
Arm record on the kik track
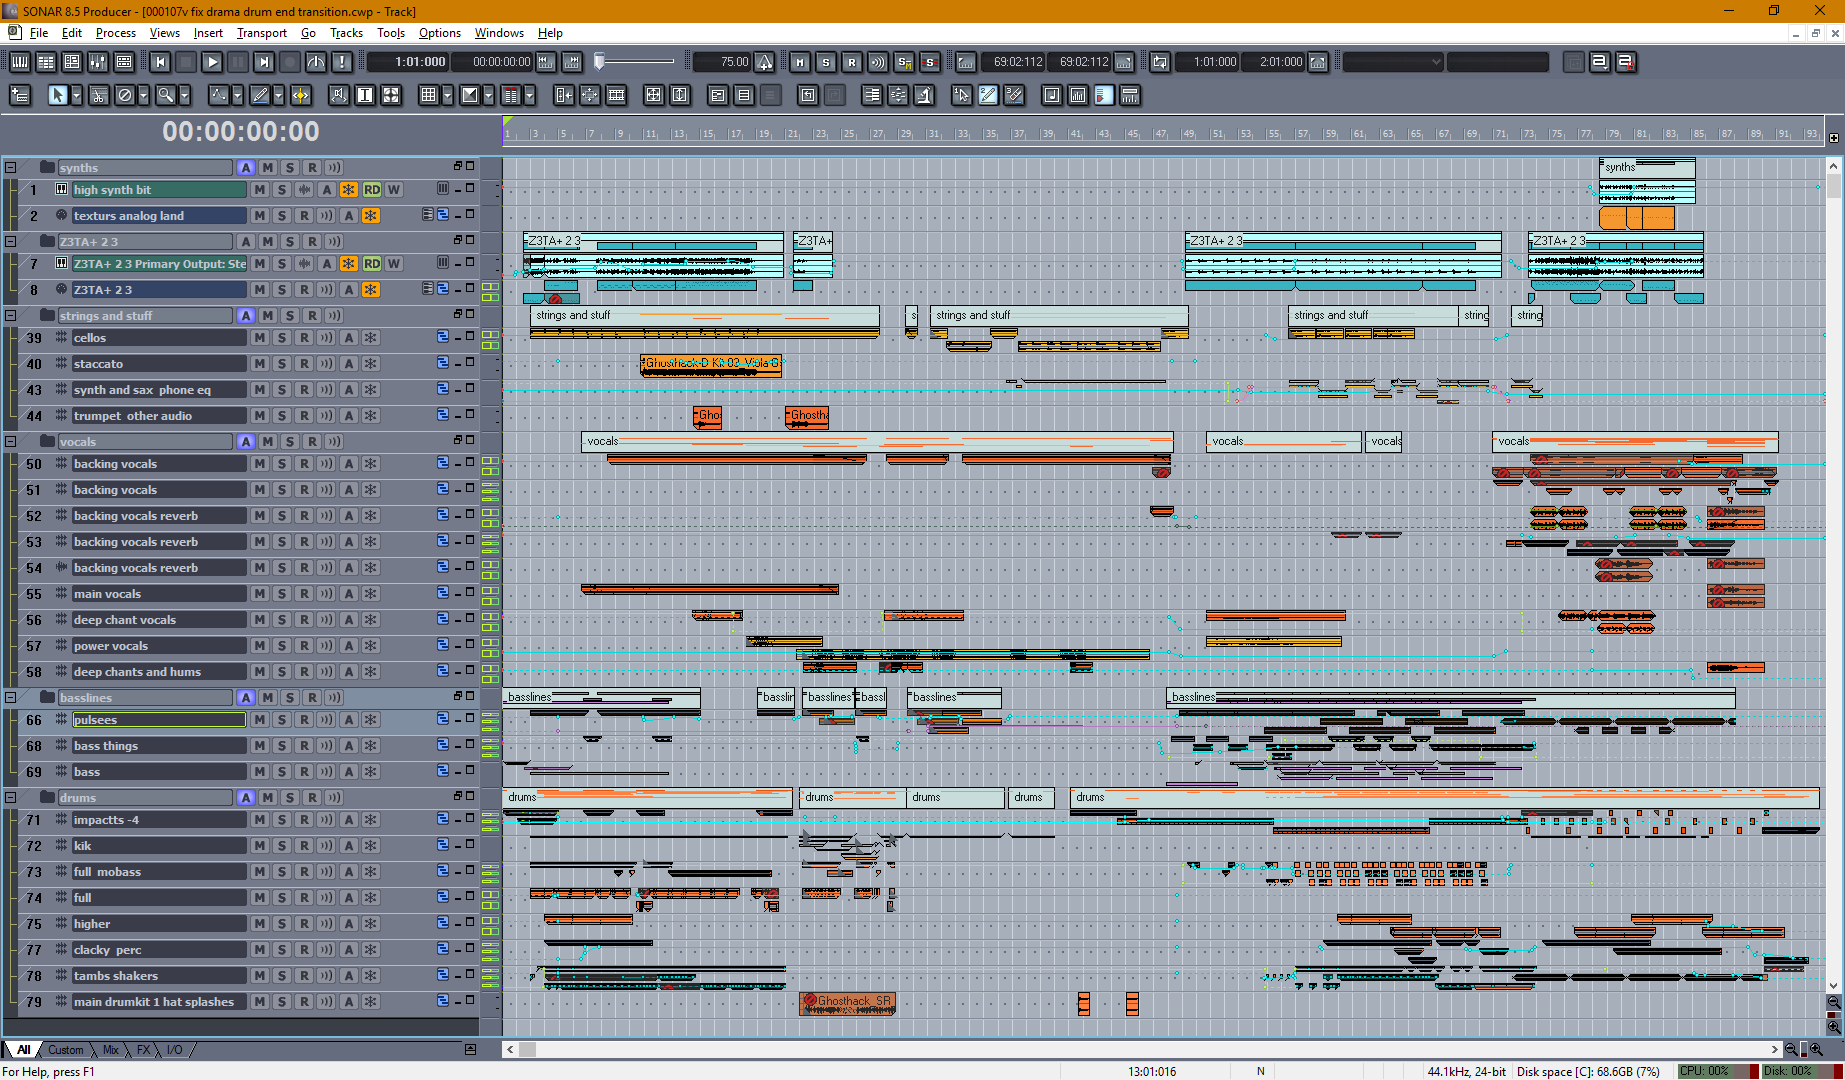click(304, 846)
